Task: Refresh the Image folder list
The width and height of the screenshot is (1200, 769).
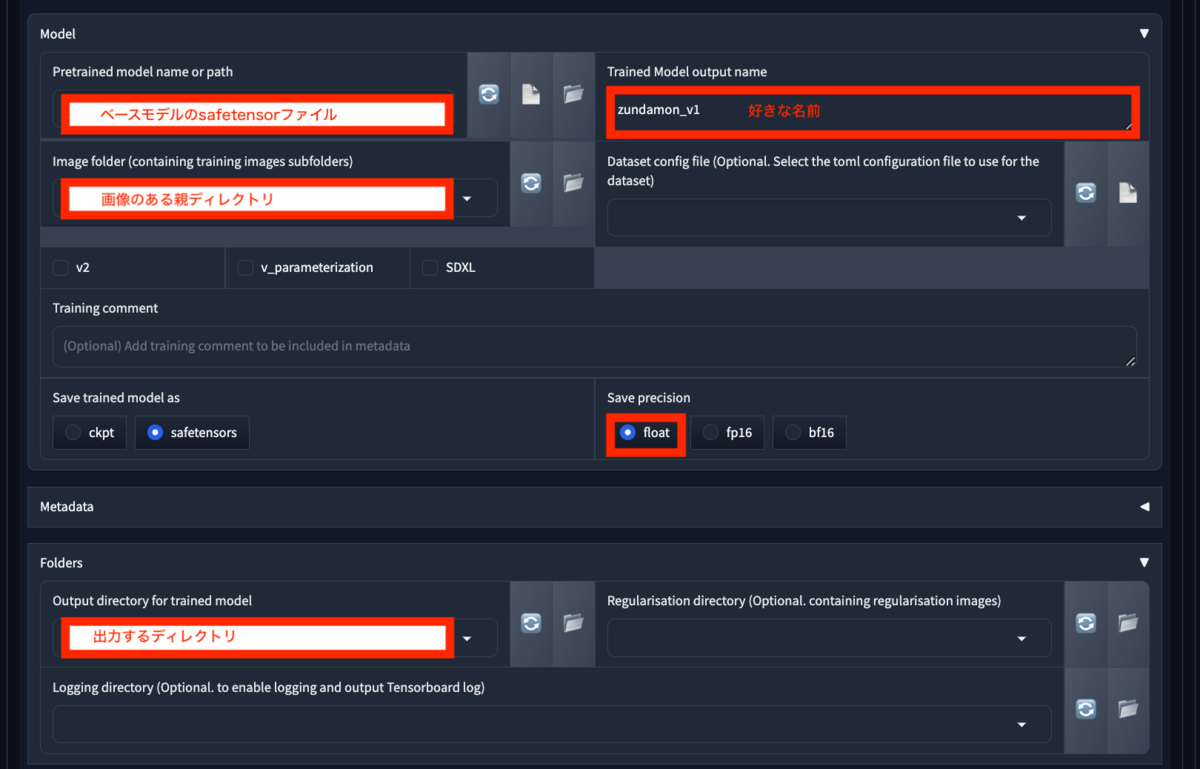Action: tap(531, 183)
